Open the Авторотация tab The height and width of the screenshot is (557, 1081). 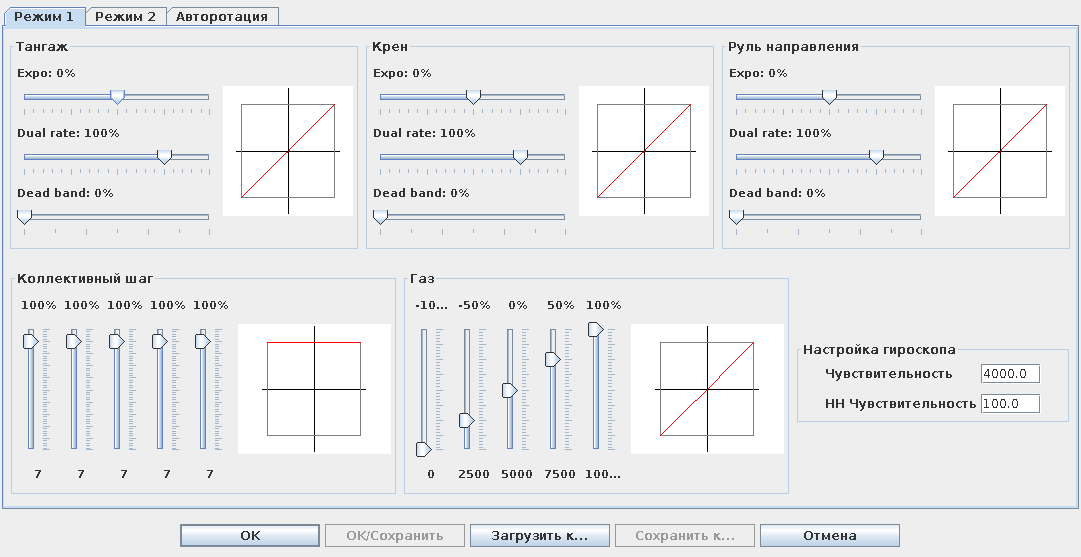click(x=221, y=16)
